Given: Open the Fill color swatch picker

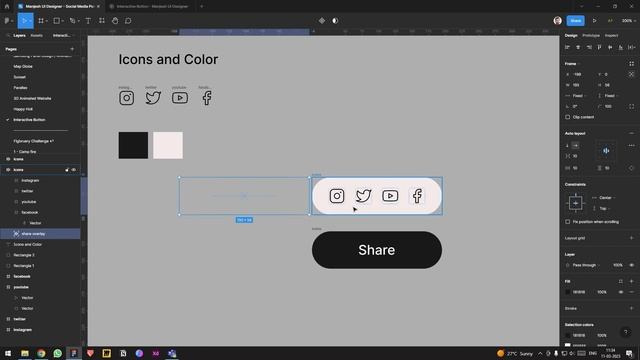Looking at the screenshot, I should coord(567,292).
